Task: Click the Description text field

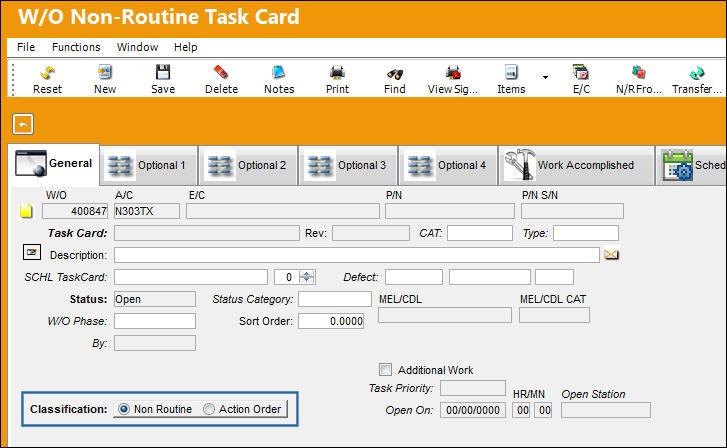Action: pos(357,255)
